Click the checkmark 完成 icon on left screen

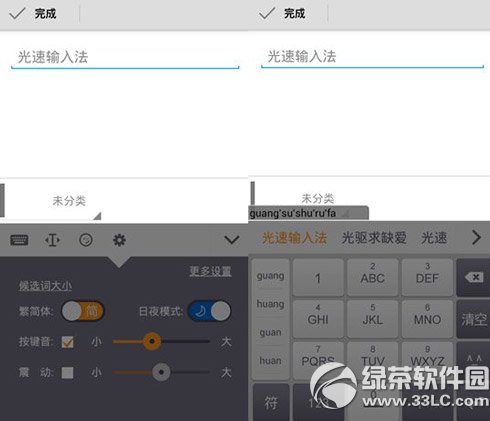tap(17, 14)
